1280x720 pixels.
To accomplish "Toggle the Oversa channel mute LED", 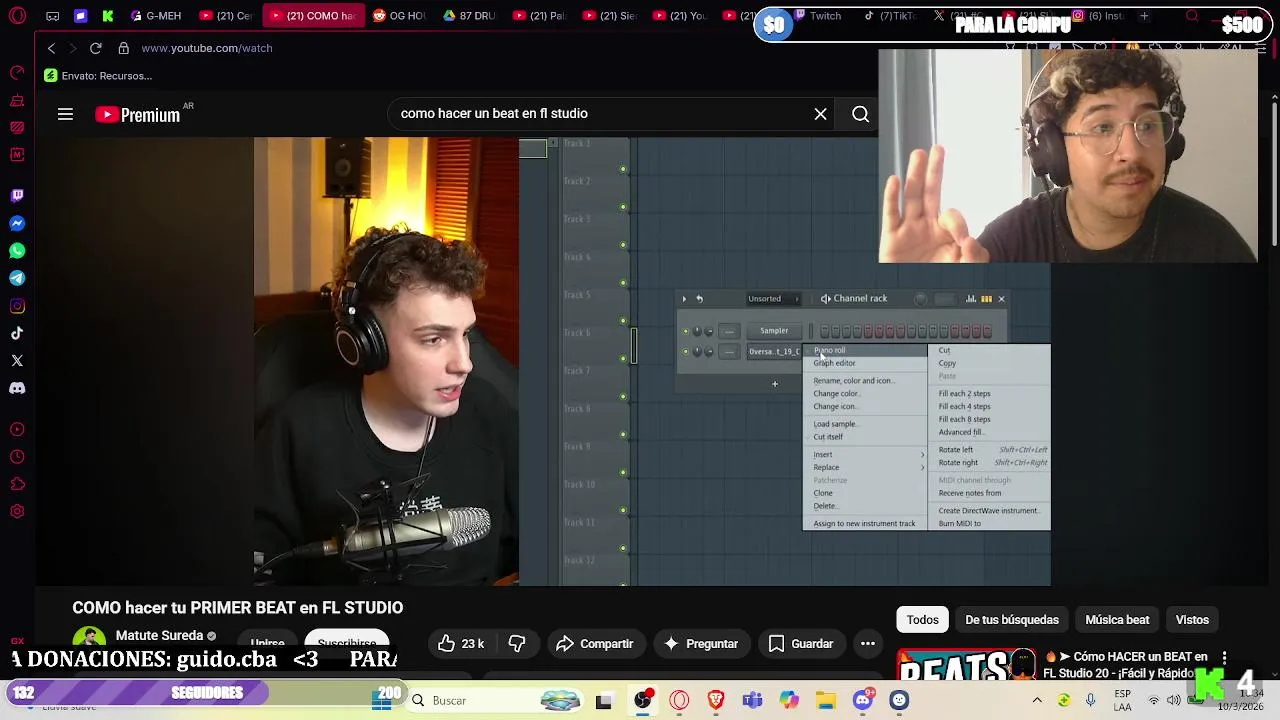I will pyautogui.click(x=685, y=352).
